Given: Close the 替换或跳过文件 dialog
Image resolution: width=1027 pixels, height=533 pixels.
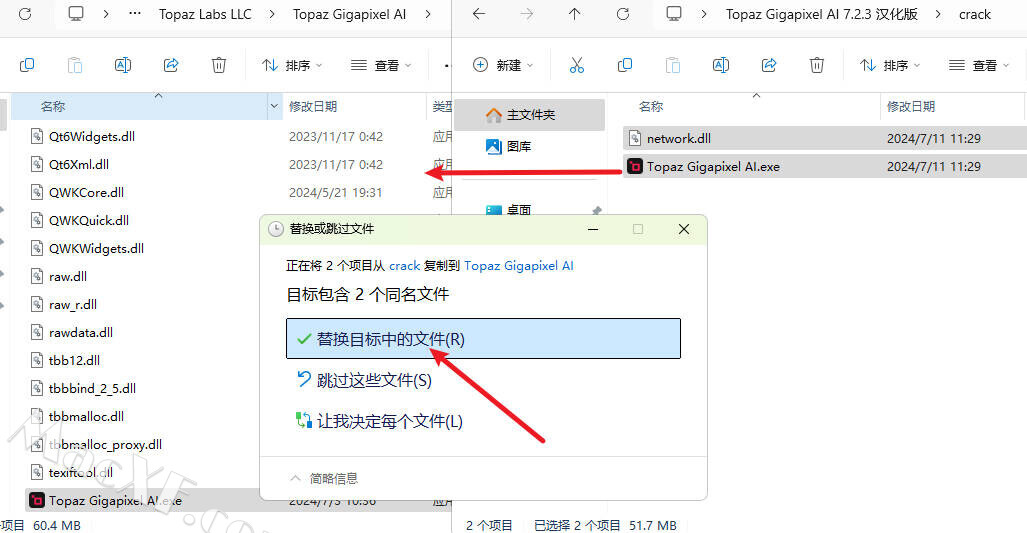Looking at the screenshot, I should 684,229.
